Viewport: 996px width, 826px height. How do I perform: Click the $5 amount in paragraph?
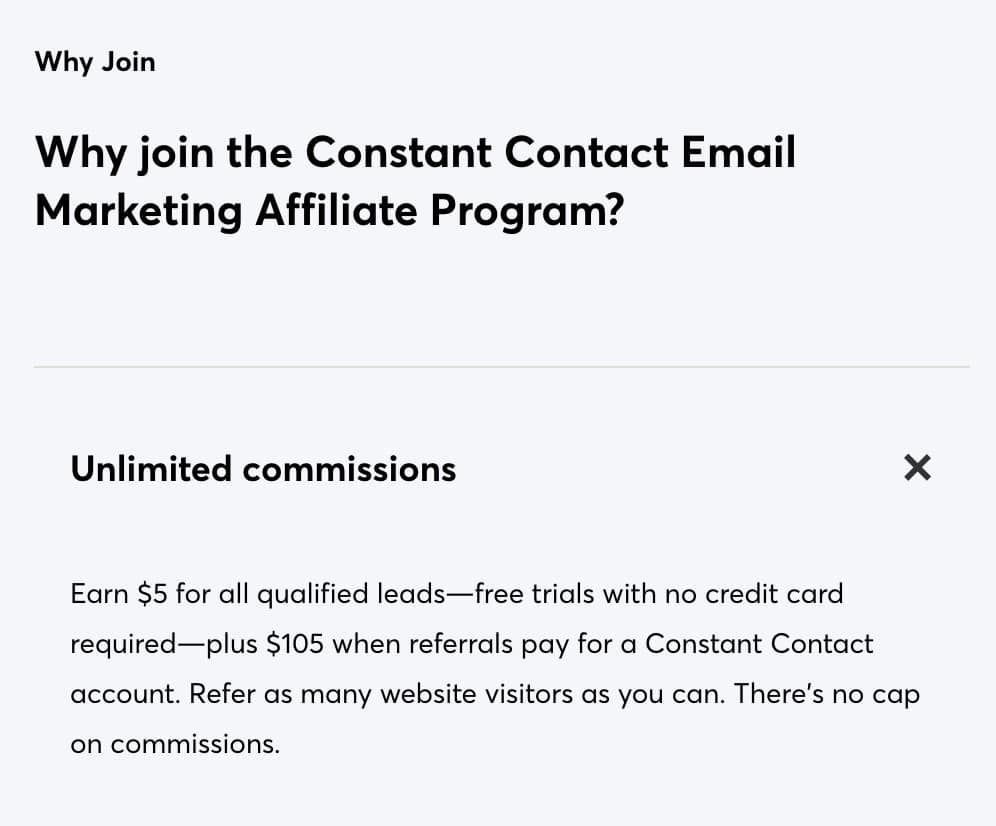[152, 594]
